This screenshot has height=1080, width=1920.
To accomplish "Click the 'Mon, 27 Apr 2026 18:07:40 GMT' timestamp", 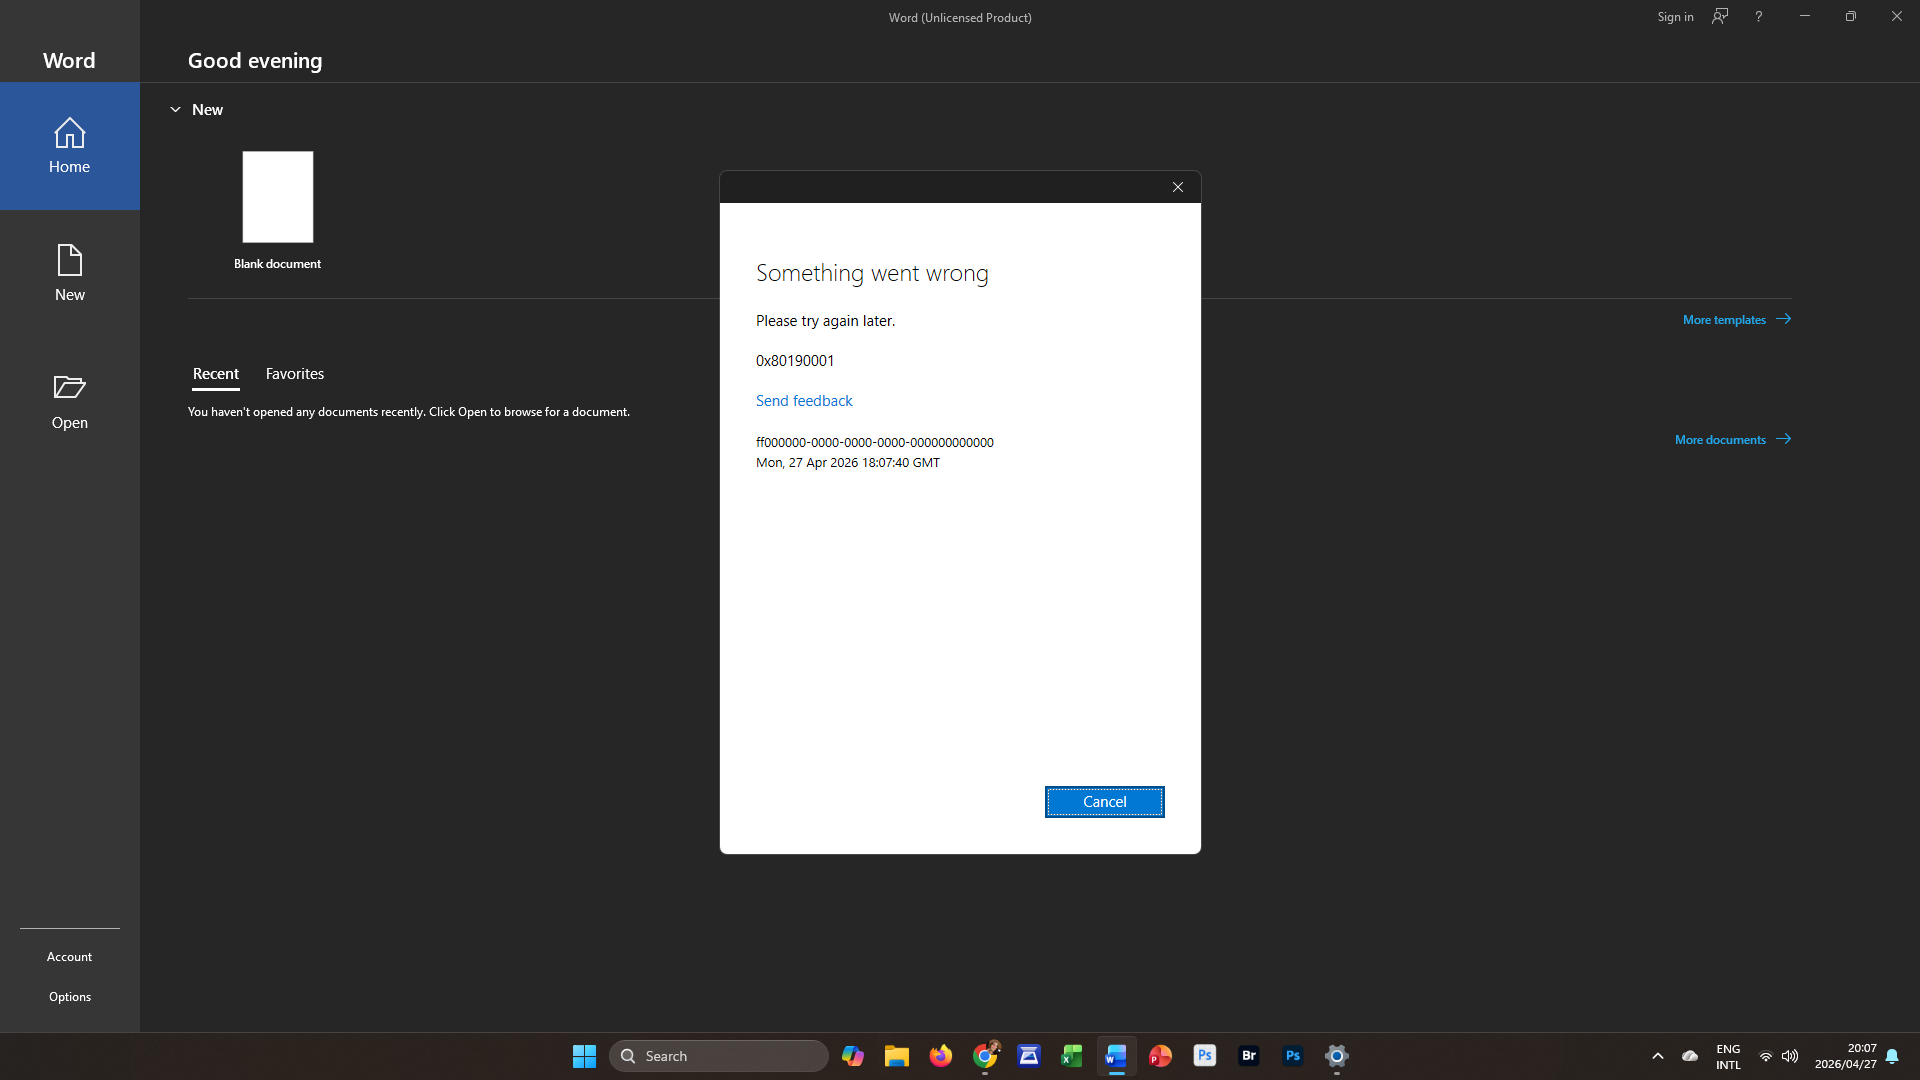I will coord(848,463).
